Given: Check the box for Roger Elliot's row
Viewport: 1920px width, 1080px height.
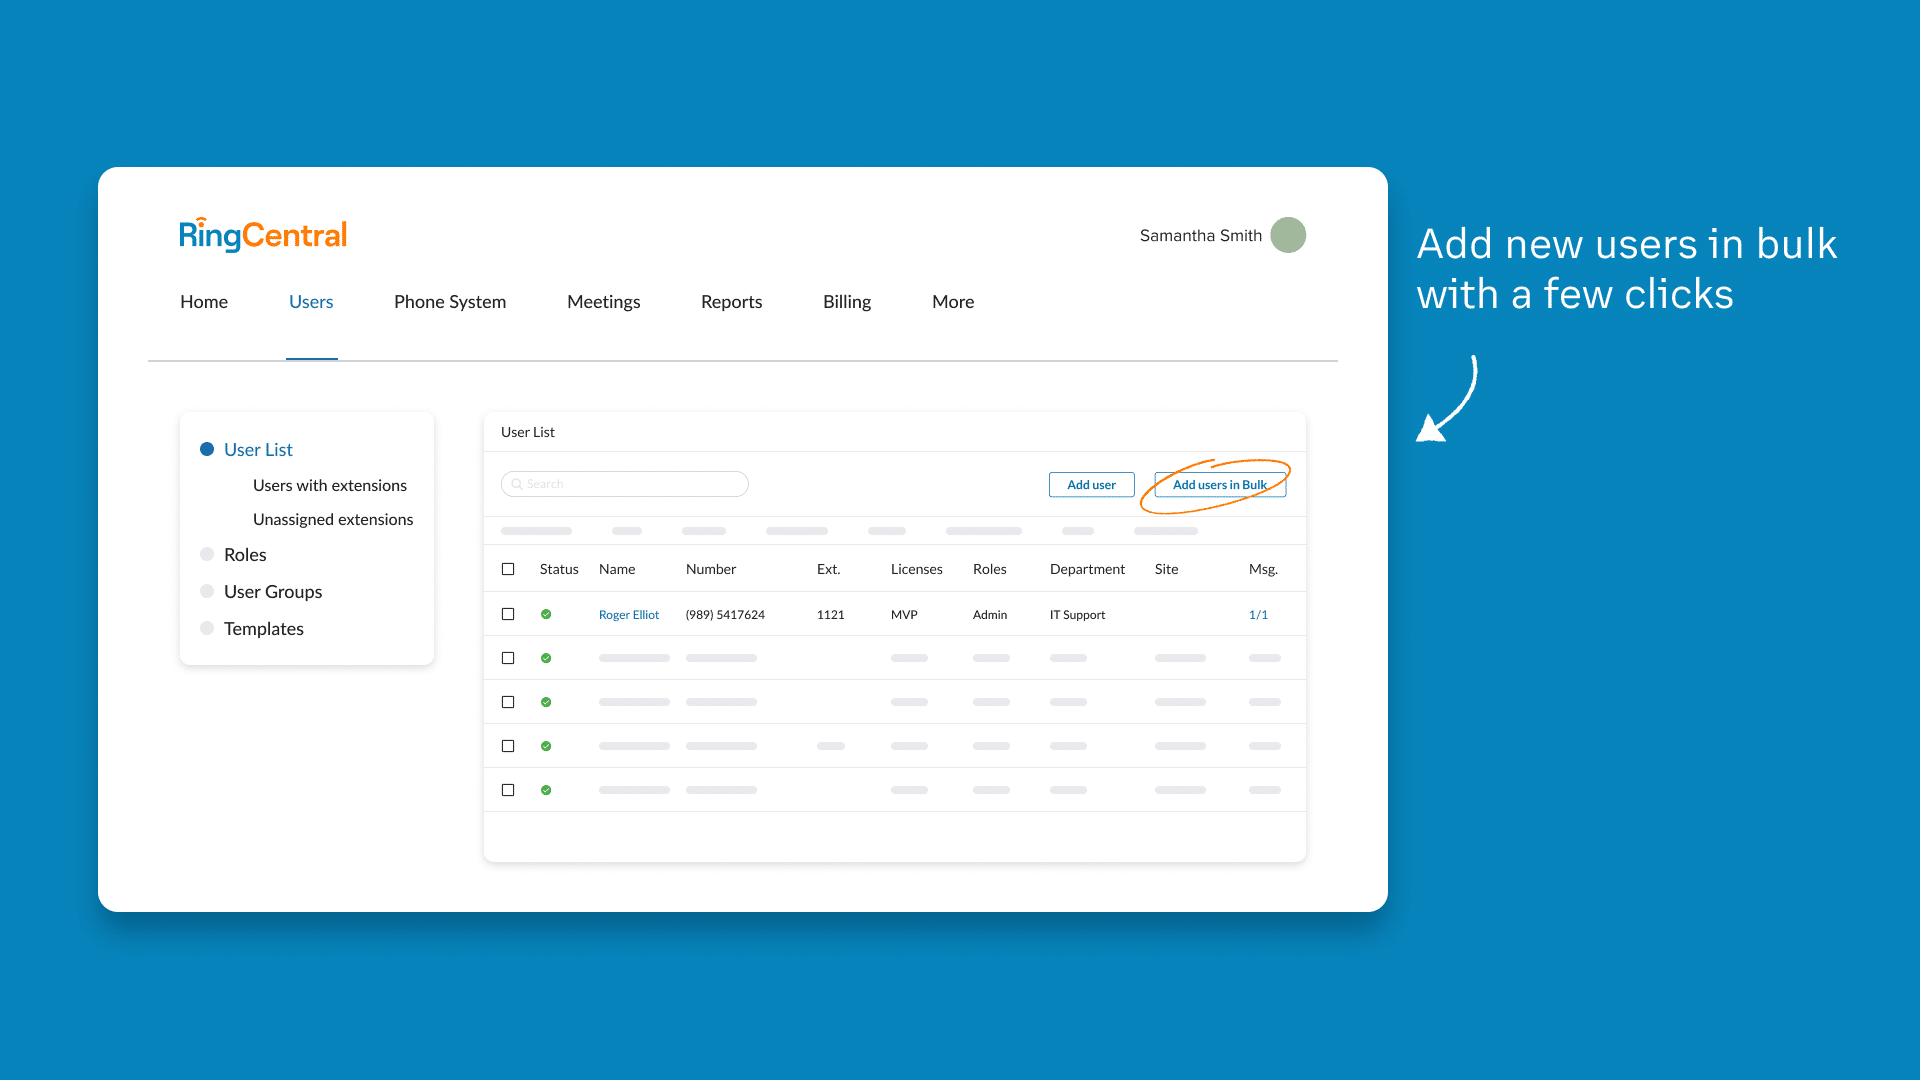Looking at the screenshot, I should (508, 614).
